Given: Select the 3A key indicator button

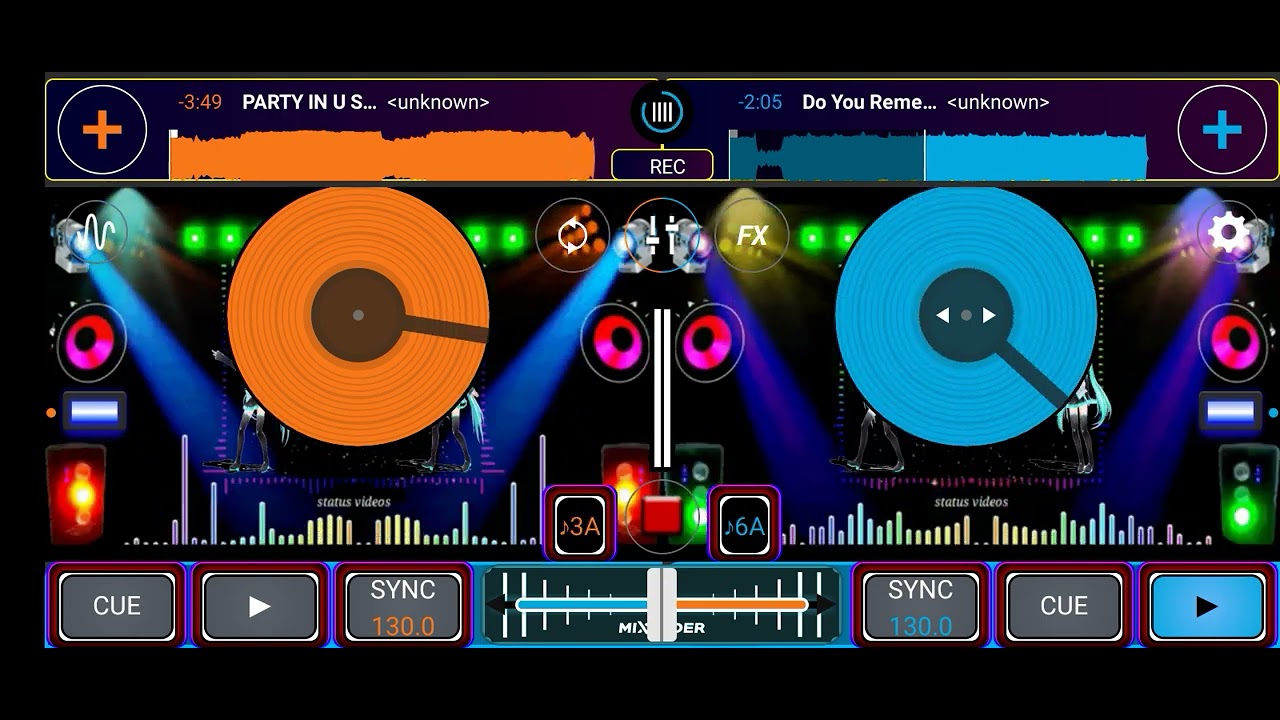Looking at the screenshot, I should (x=579, y=525).
